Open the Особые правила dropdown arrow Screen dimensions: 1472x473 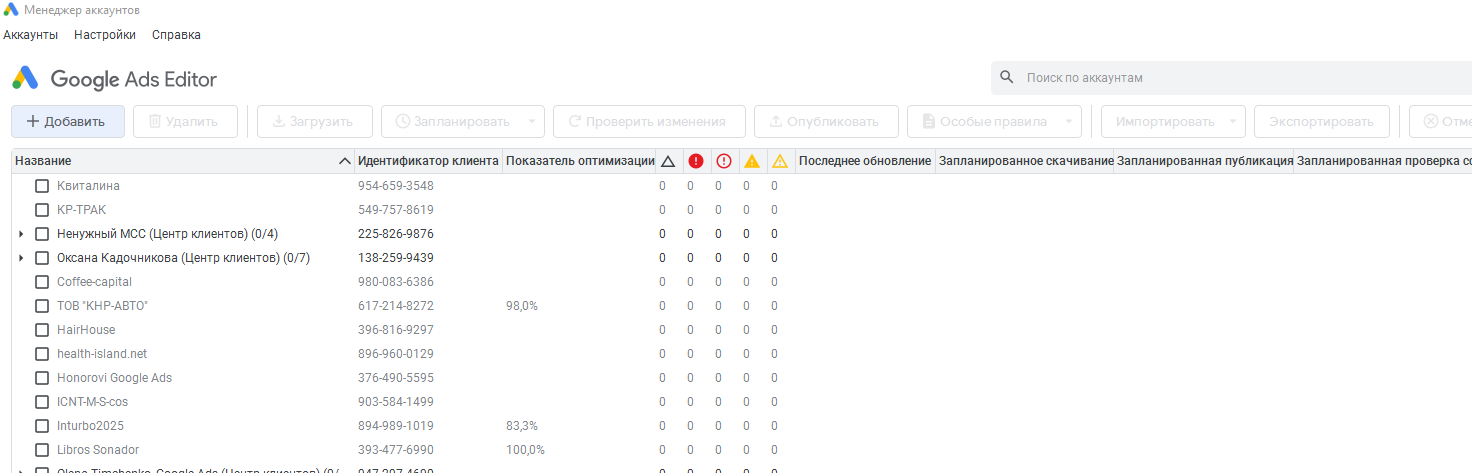1071,122
